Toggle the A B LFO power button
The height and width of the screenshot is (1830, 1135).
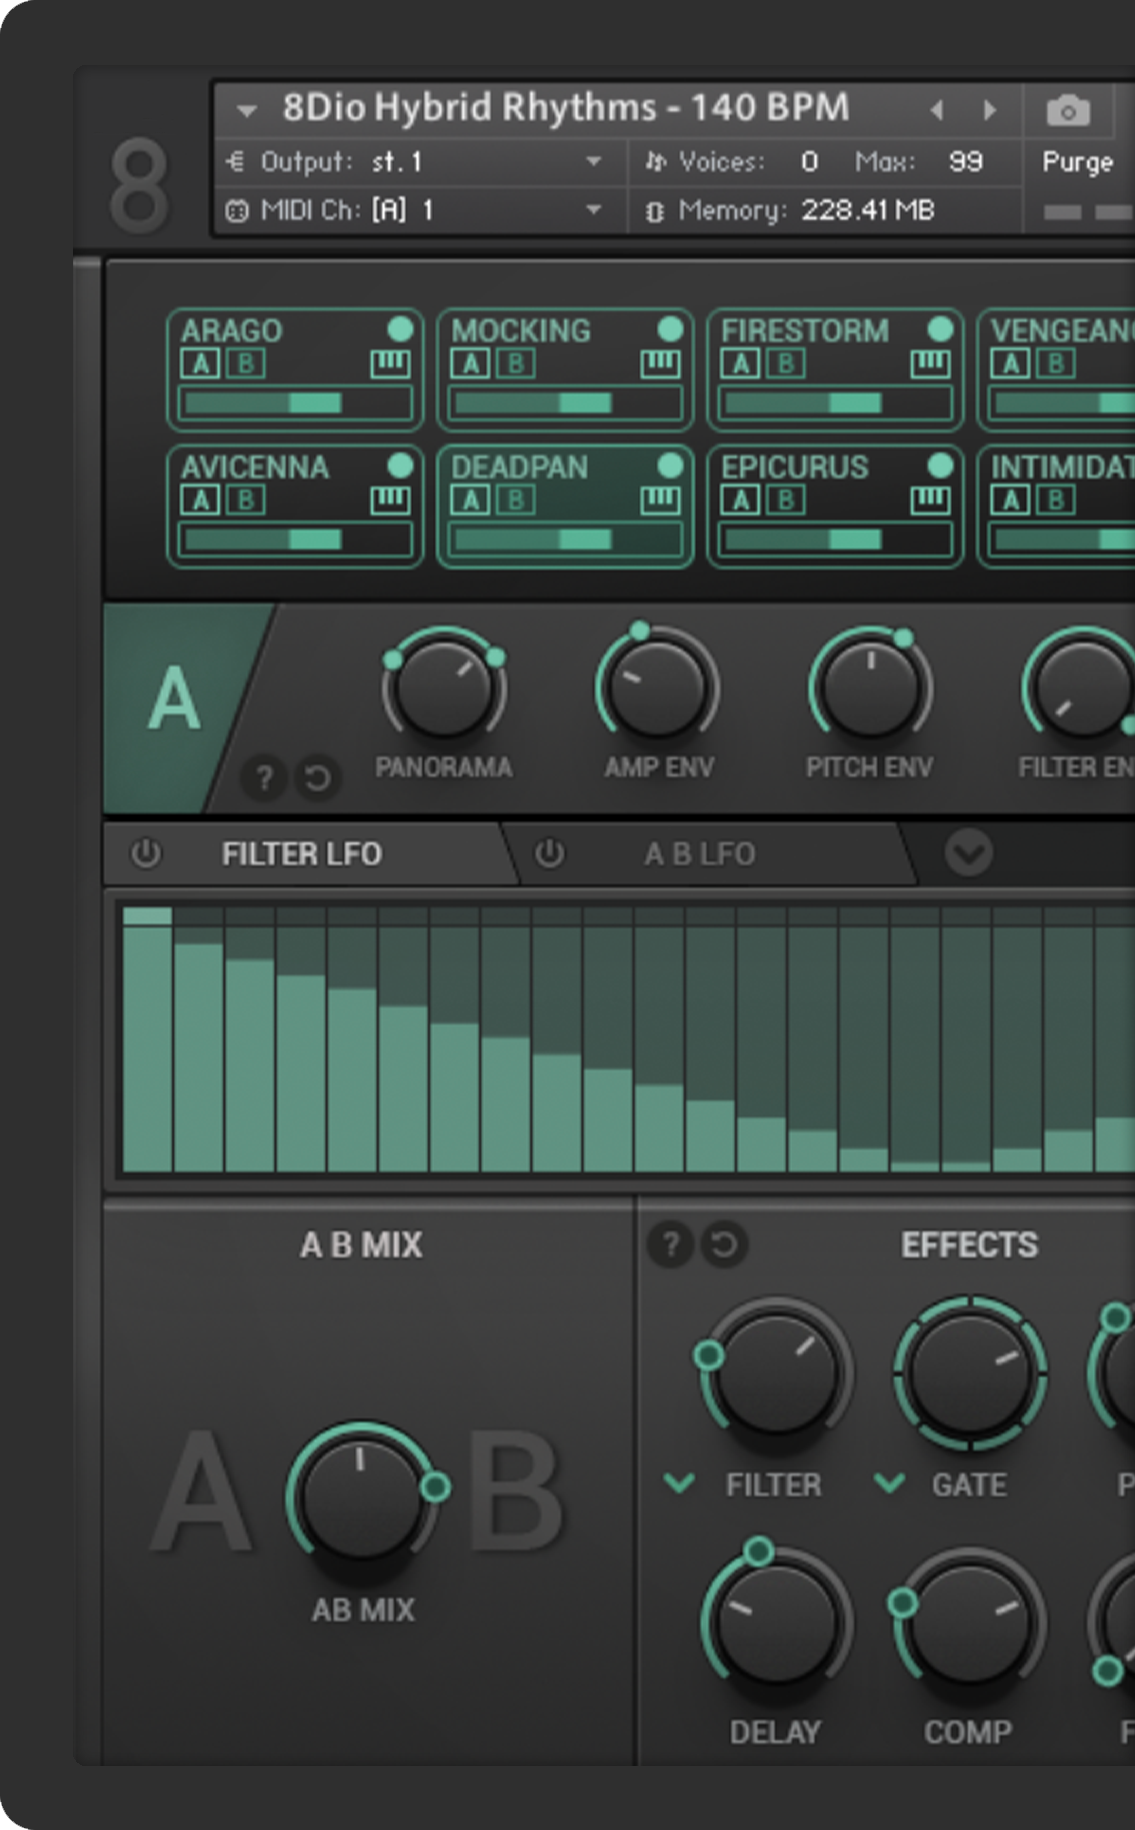[x=549, y=854]
